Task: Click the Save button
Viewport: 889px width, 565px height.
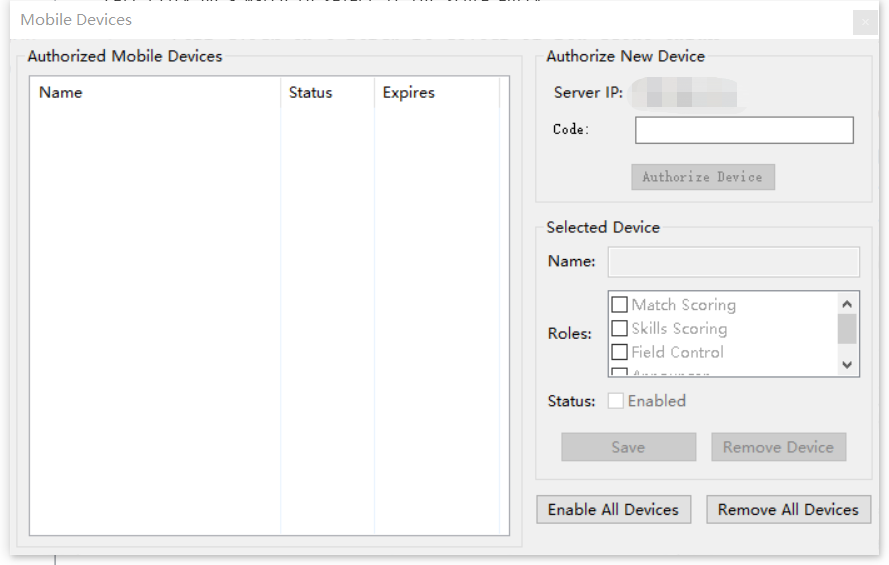Action: pos(628,447)
